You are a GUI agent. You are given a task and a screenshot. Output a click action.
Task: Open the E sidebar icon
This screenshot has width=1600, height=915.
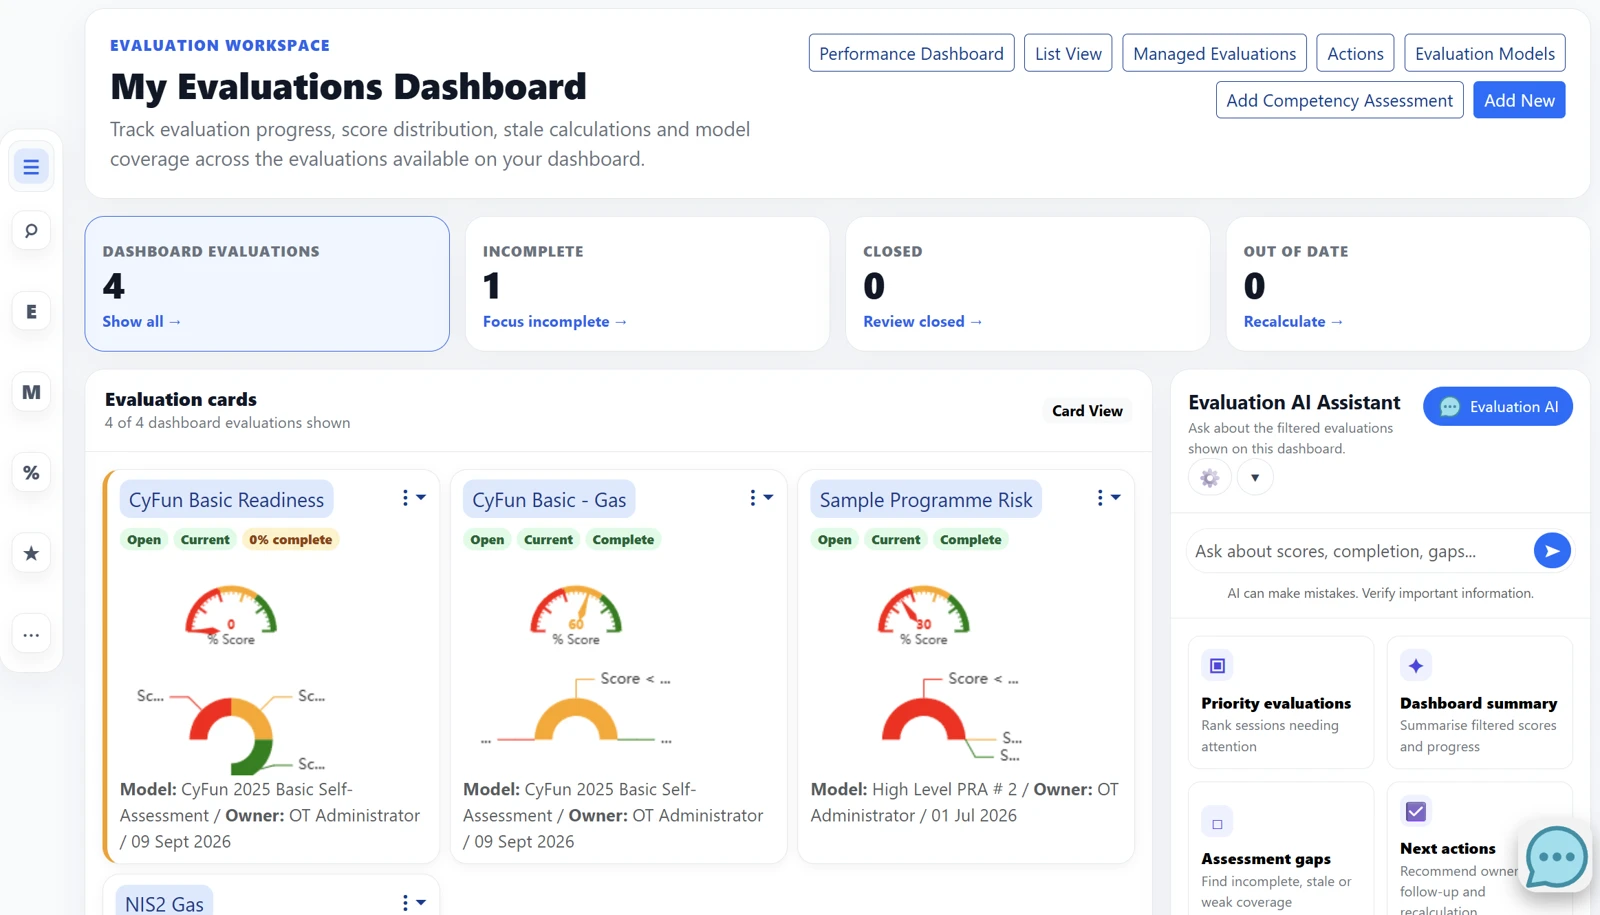coord(31,312)
